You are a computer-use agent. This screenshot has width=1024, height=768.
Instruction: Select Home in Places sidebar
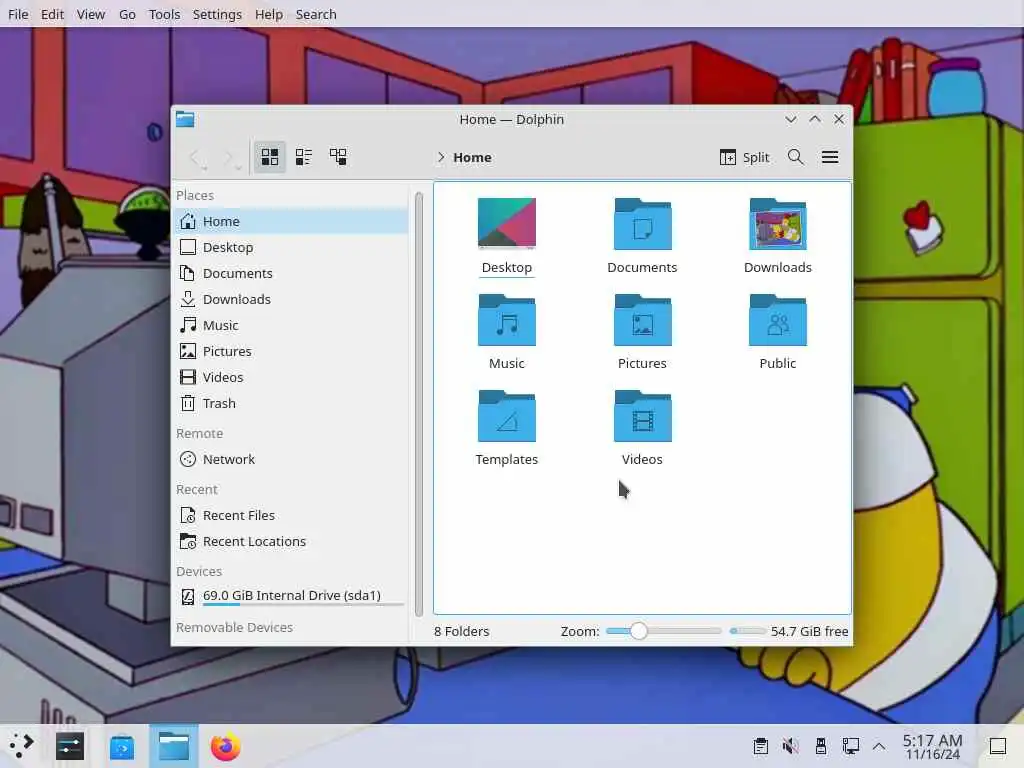(x=291, y=221)
